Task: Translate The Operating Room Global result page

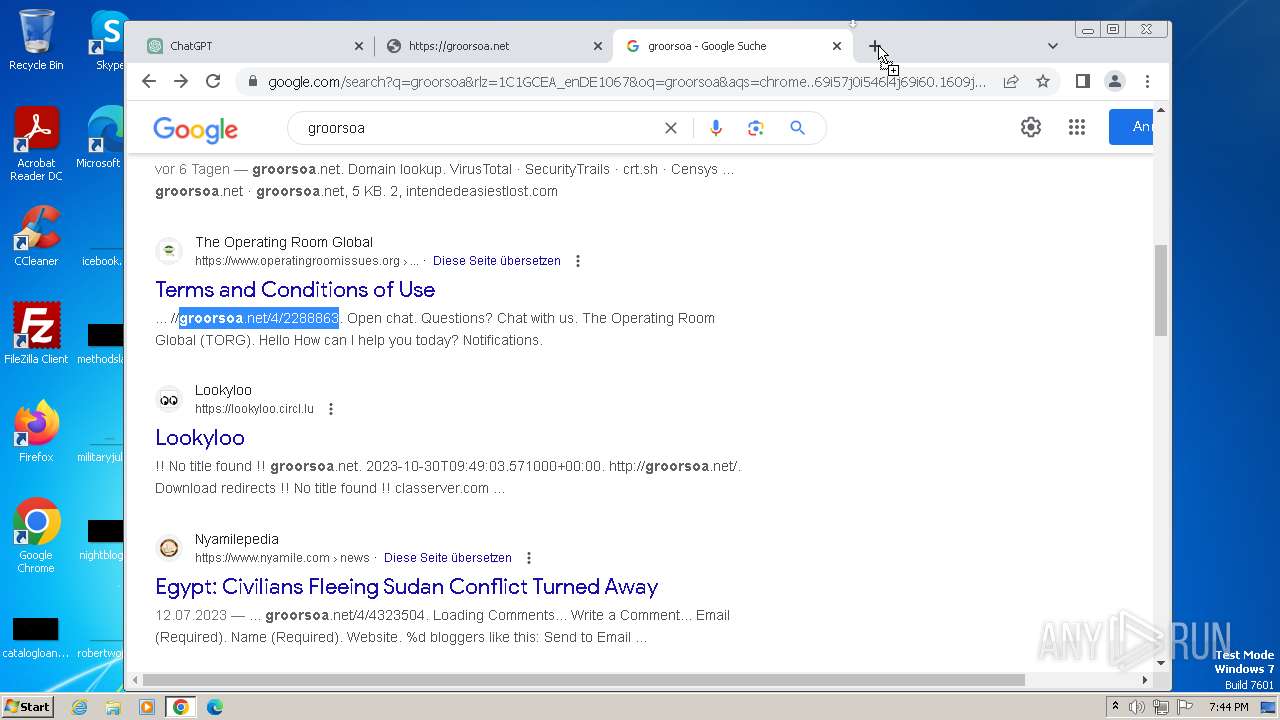Action: pos(497,261)
